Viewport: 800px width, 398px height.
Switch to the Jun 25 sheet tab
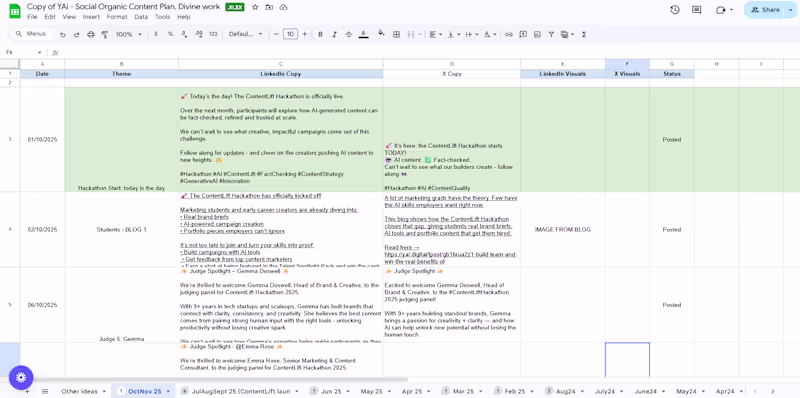[332, 391]
